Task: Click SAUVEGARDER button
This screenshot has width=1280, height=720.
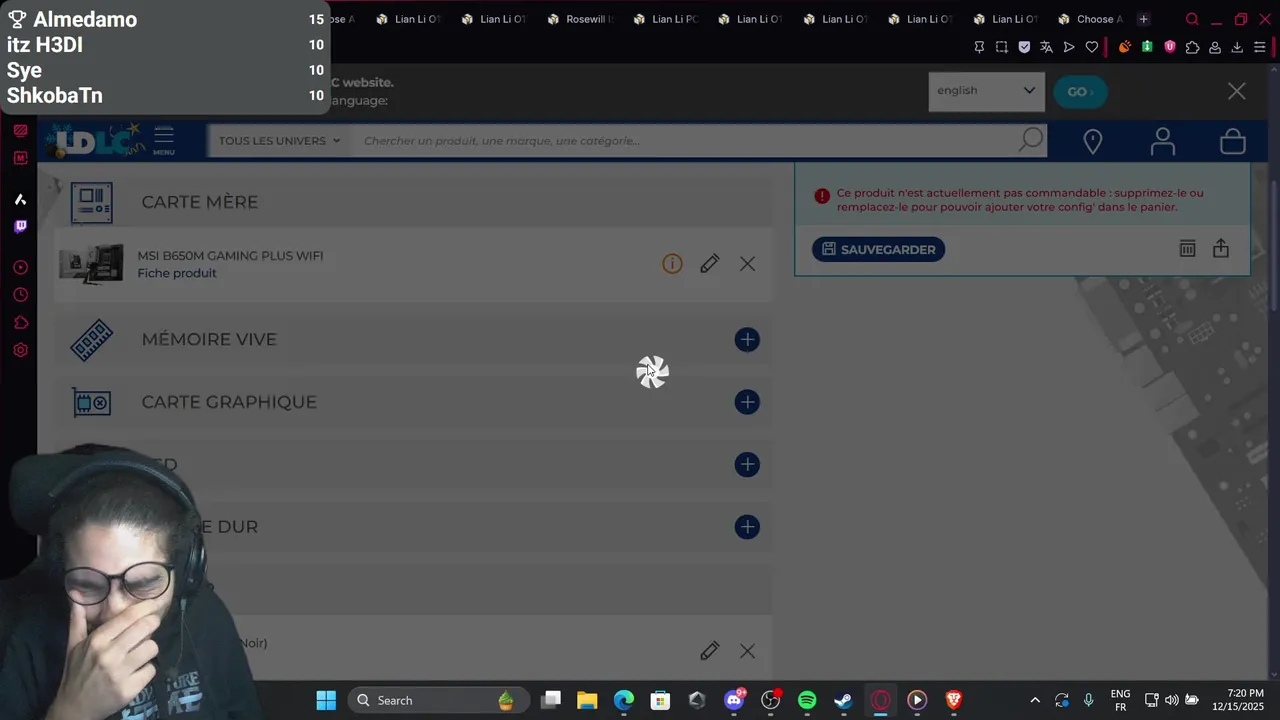Action: tap(878, 249)
